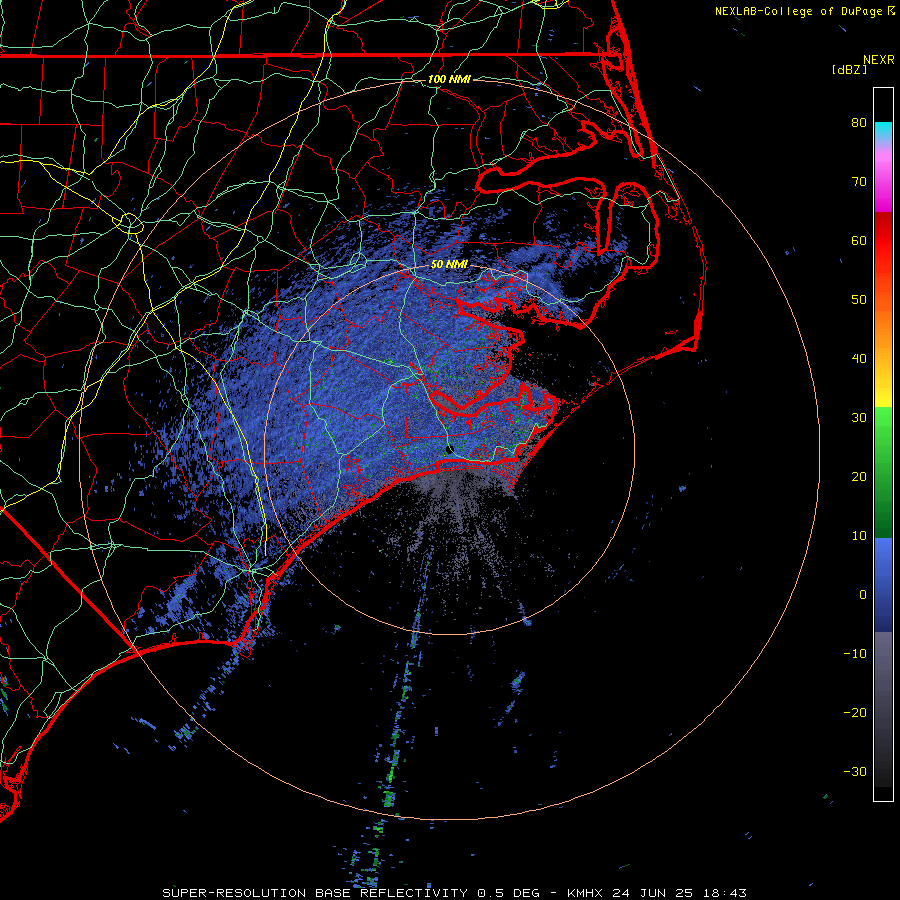Image resolution: width=900 pixels, height=900 pixels.
Task: Click the circular highway interchange loop marker
Action: [x=130, y=223]
